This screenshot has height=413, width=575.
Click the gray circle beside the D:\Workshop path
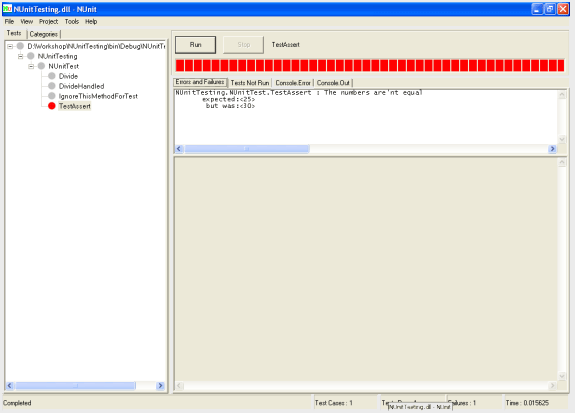point(20,46)
